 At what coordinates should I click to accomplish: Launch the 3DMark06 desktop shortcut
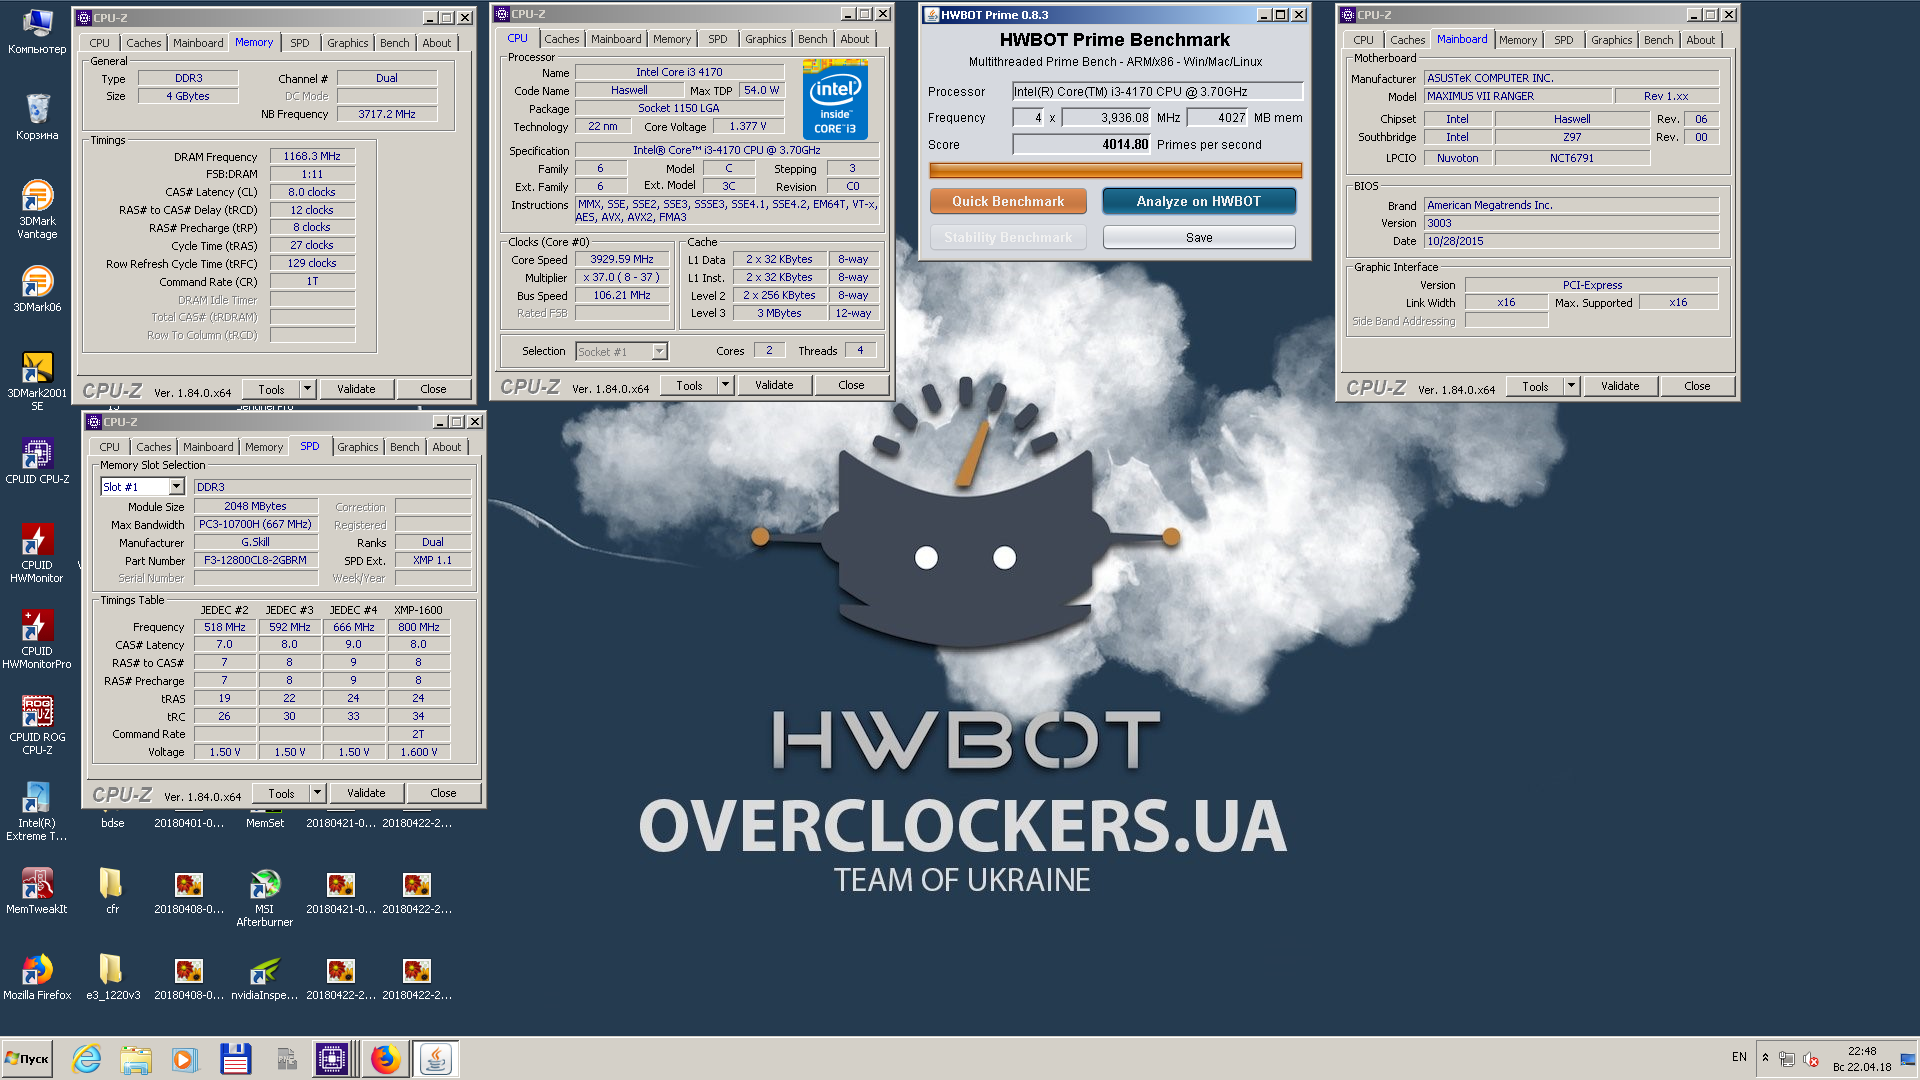pos(37,288)
